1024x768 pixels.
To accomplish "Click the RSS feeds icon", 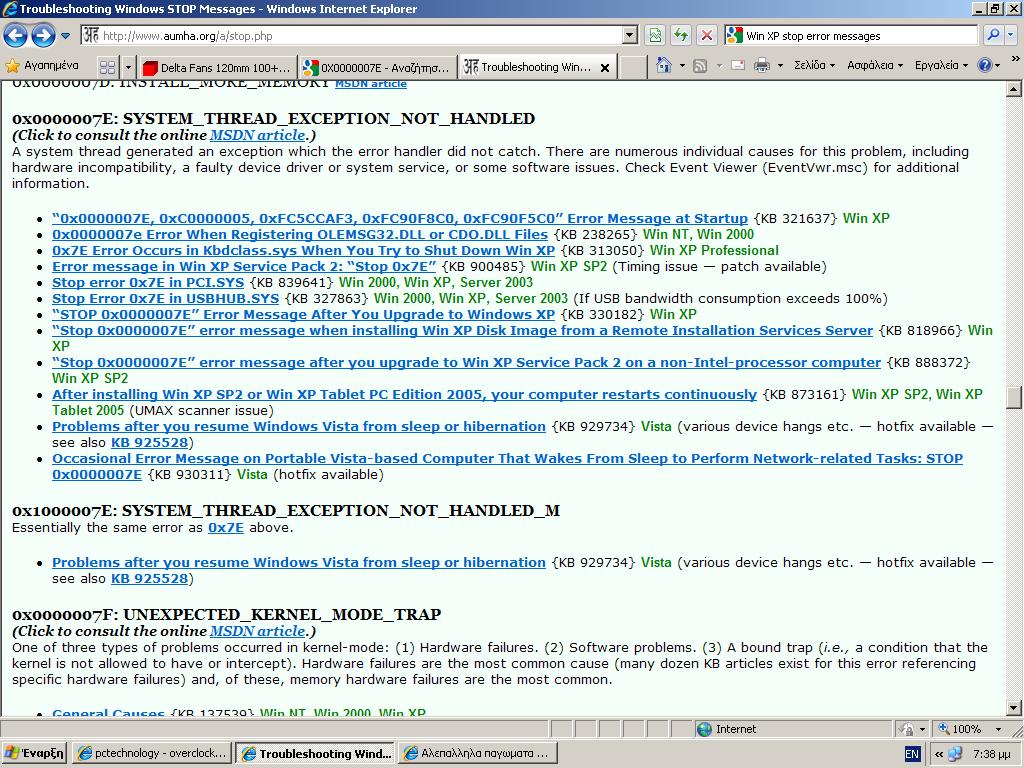I will click(x=700, y=65).
